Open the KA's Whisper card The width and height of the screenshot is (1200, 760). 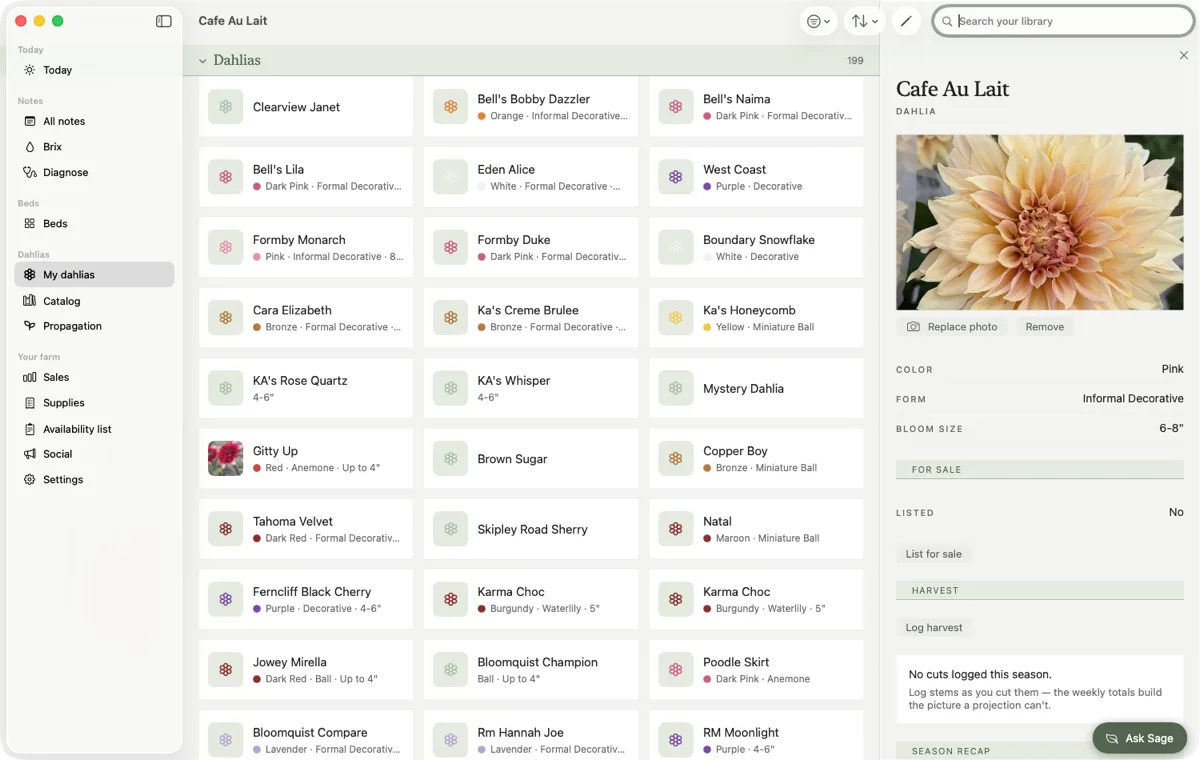(x=531, y=388)
